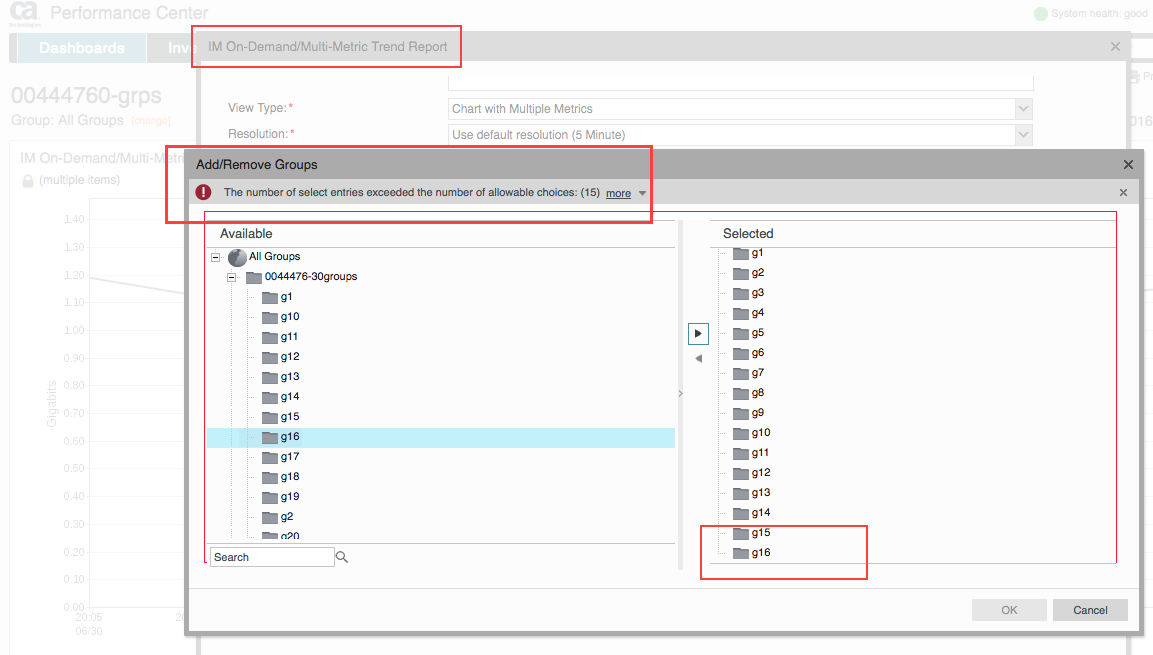Click the g16 folder icon in Selected
The height and width of the screenshot is (655, 1153).
click(740, 554)
